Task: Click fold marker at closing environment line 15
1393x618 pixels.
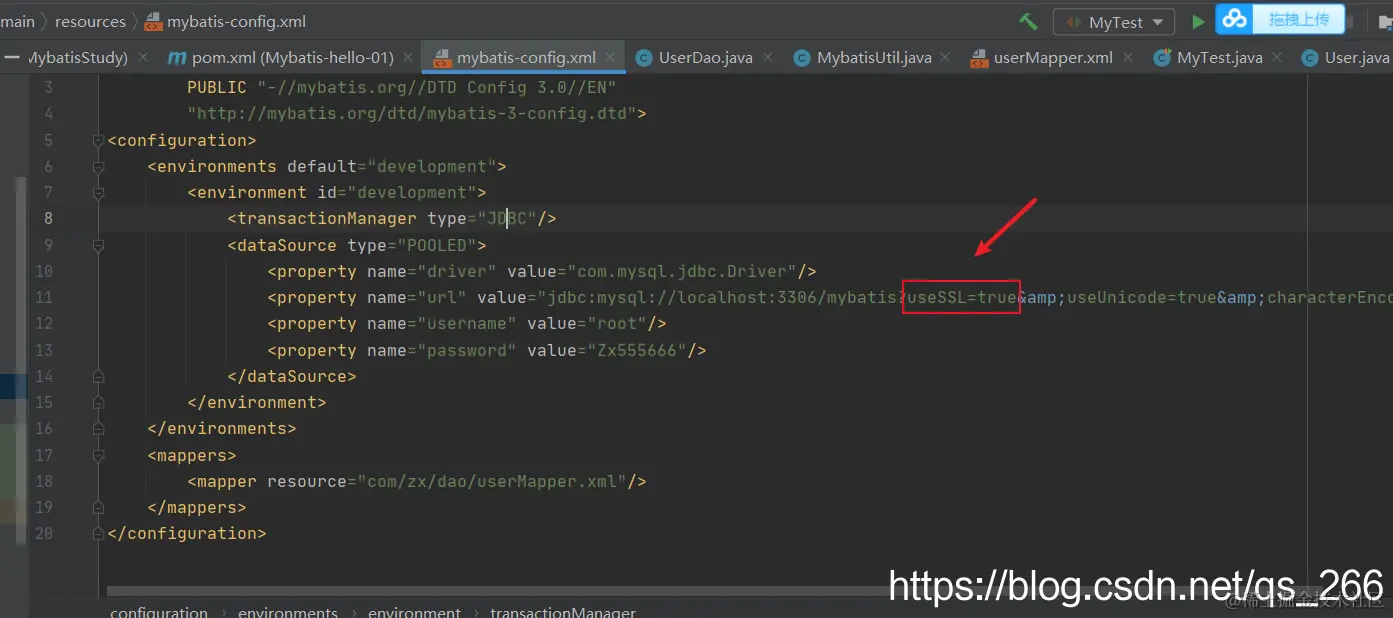Action: click(x=98, y=403)
